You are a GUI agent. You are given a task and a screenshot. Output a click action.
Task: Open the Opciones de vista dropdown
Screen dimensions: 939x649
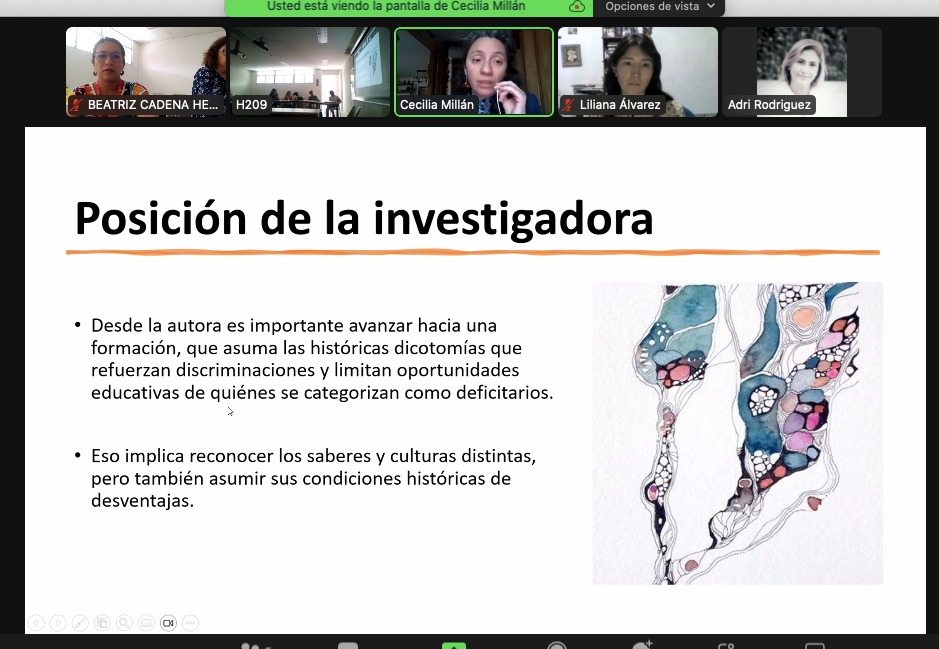pos(659,7)
